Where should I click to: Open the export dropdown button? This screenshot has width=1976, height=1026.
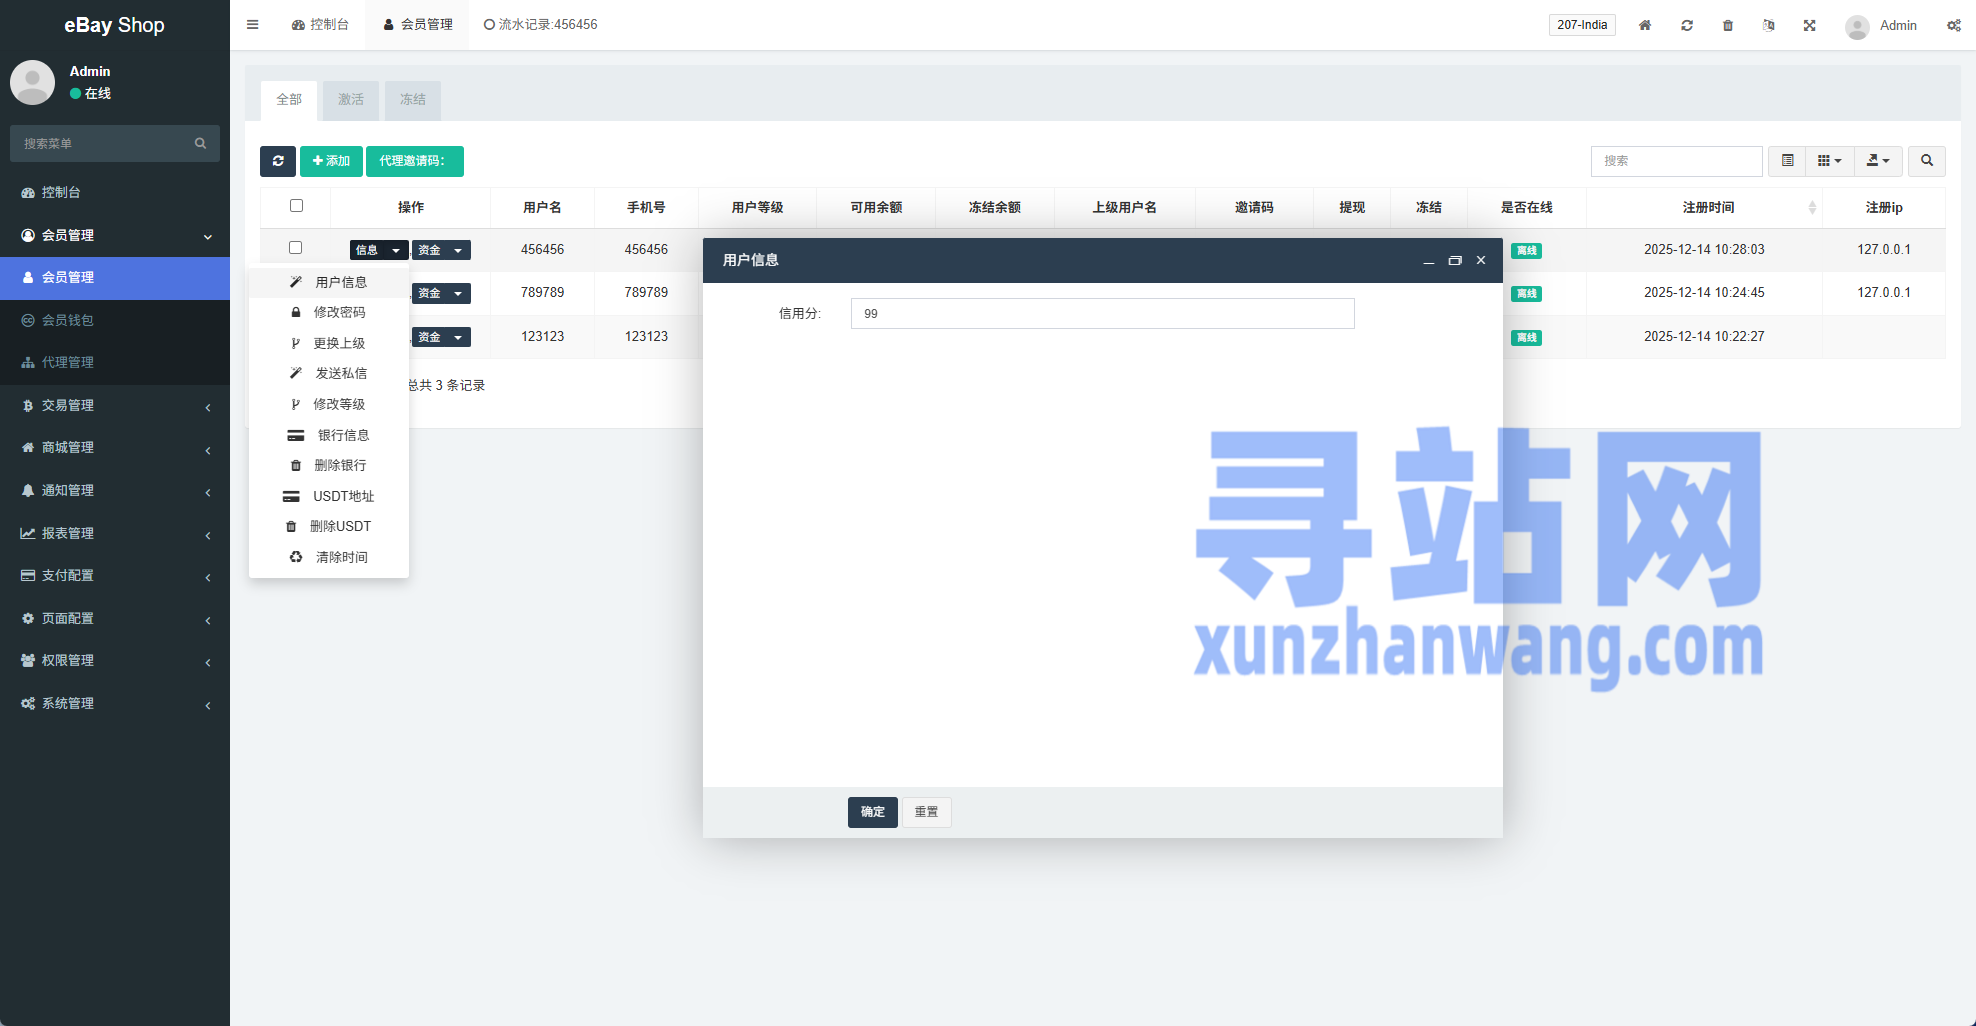[1878, 161]
